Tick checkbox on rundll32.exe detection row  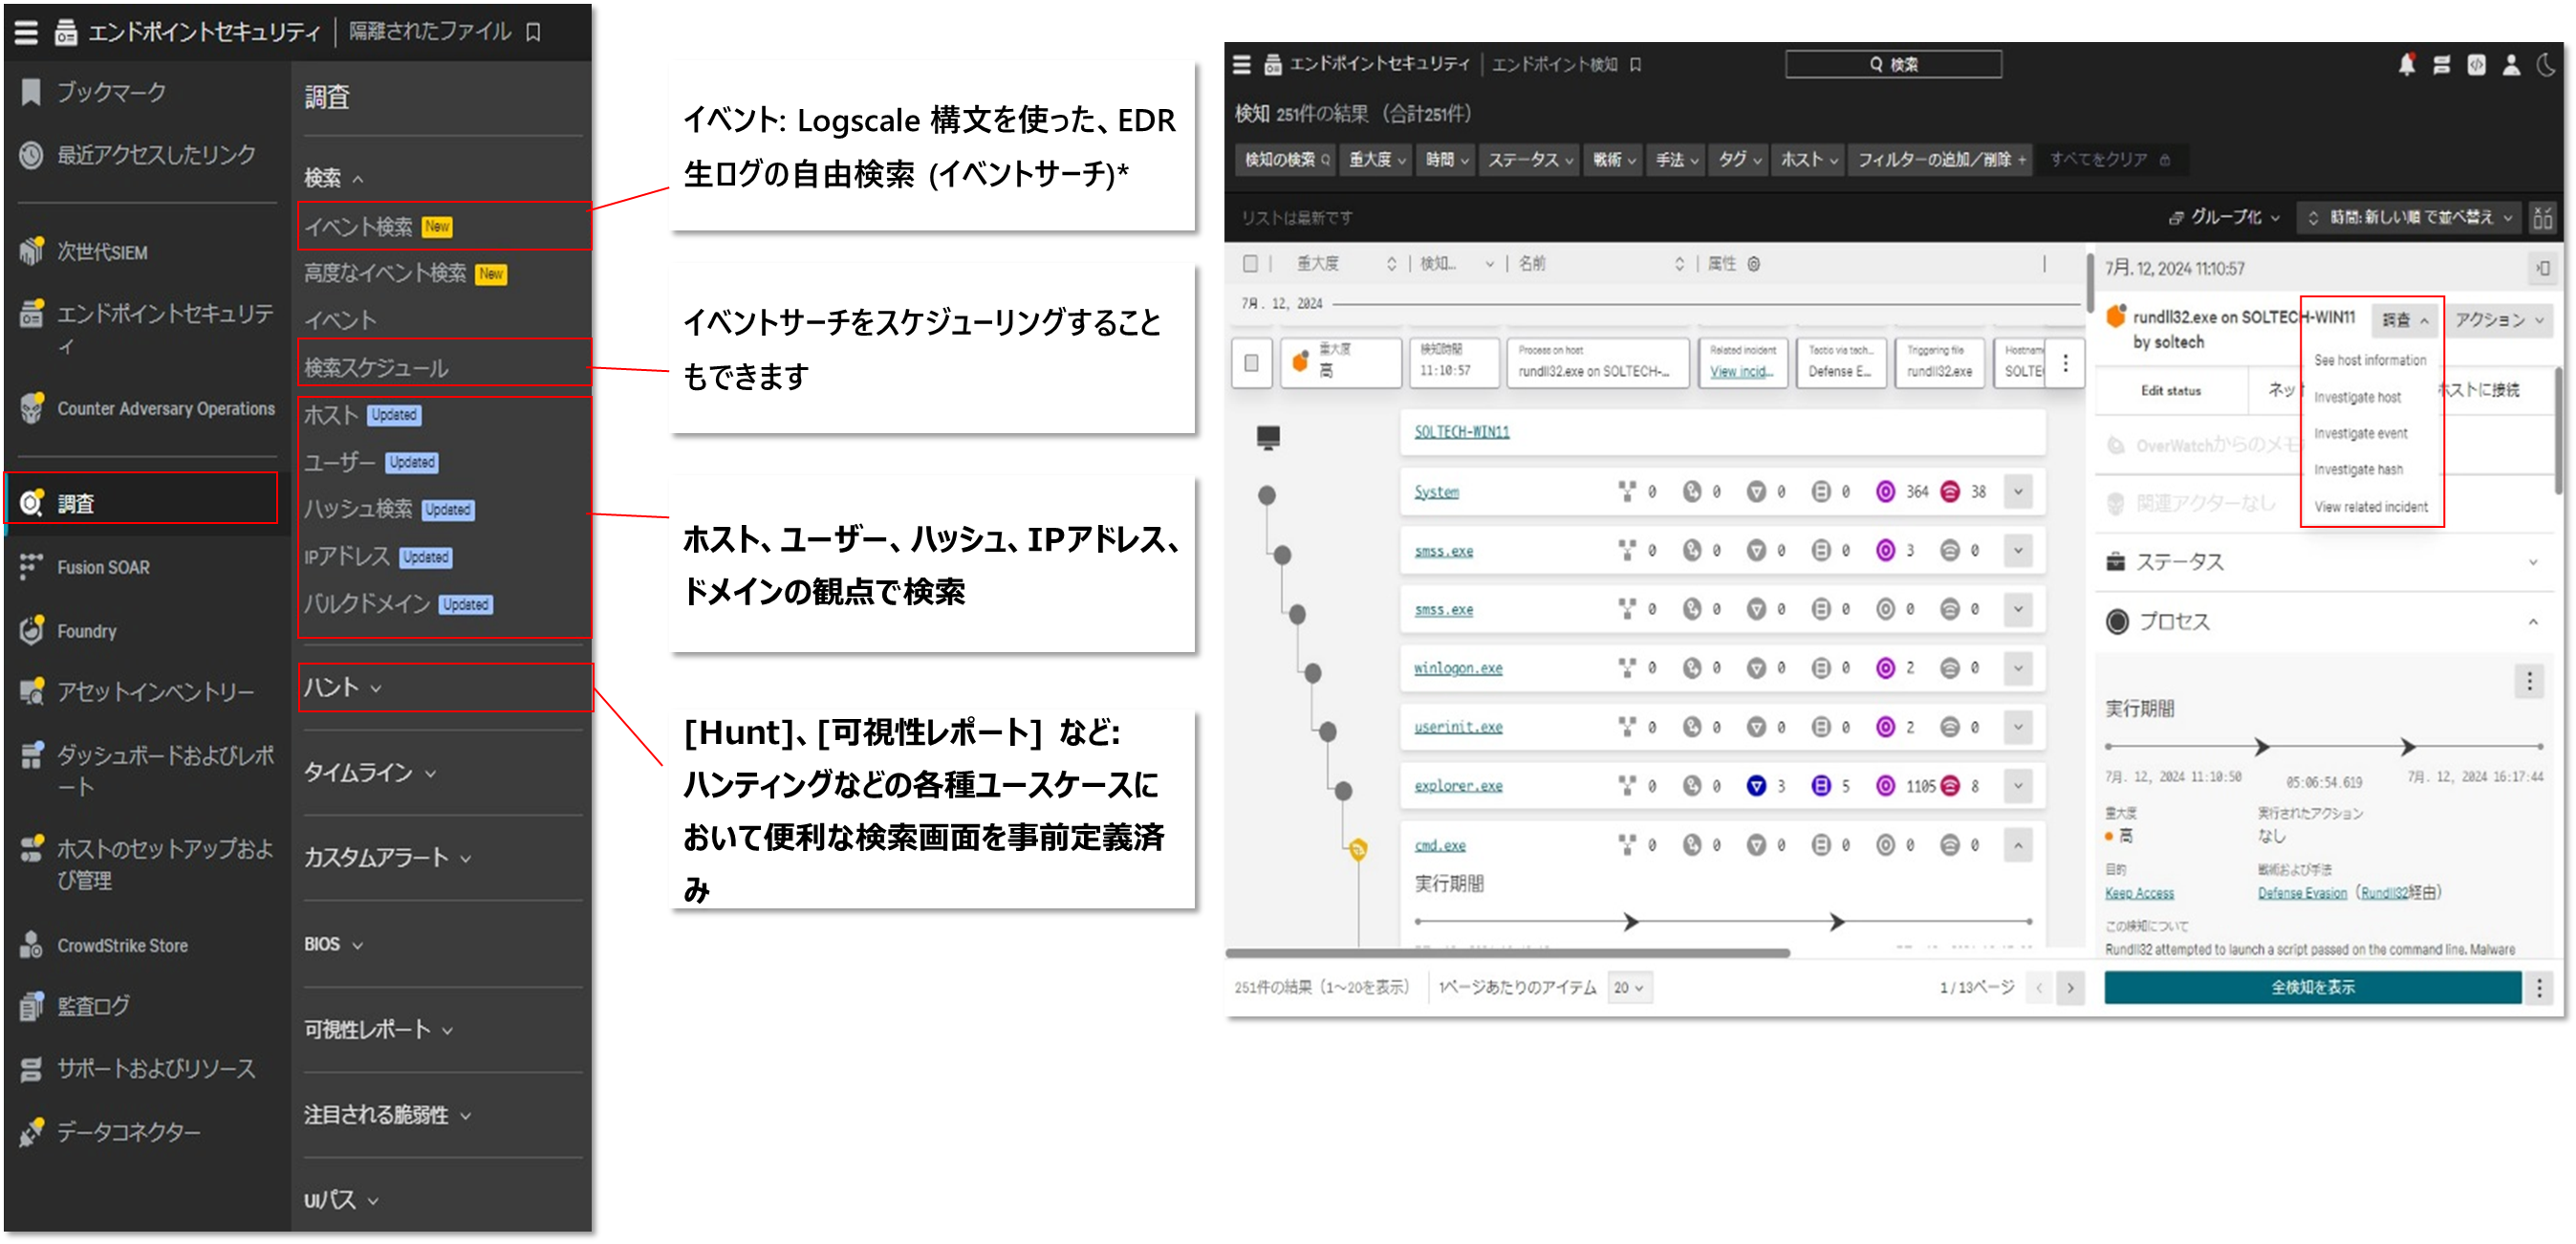point(1251,363)
